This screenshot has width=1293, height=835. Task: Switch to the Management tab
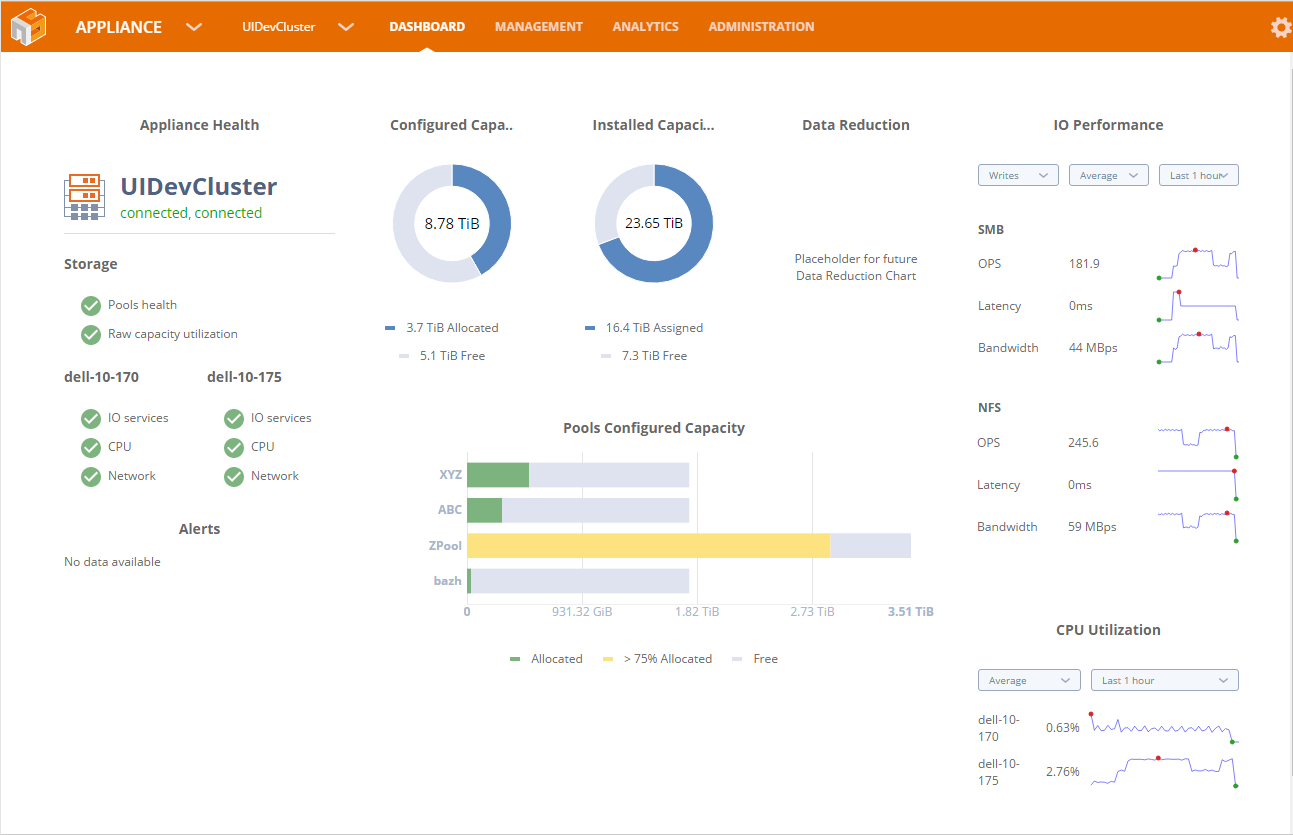point(538,27)
